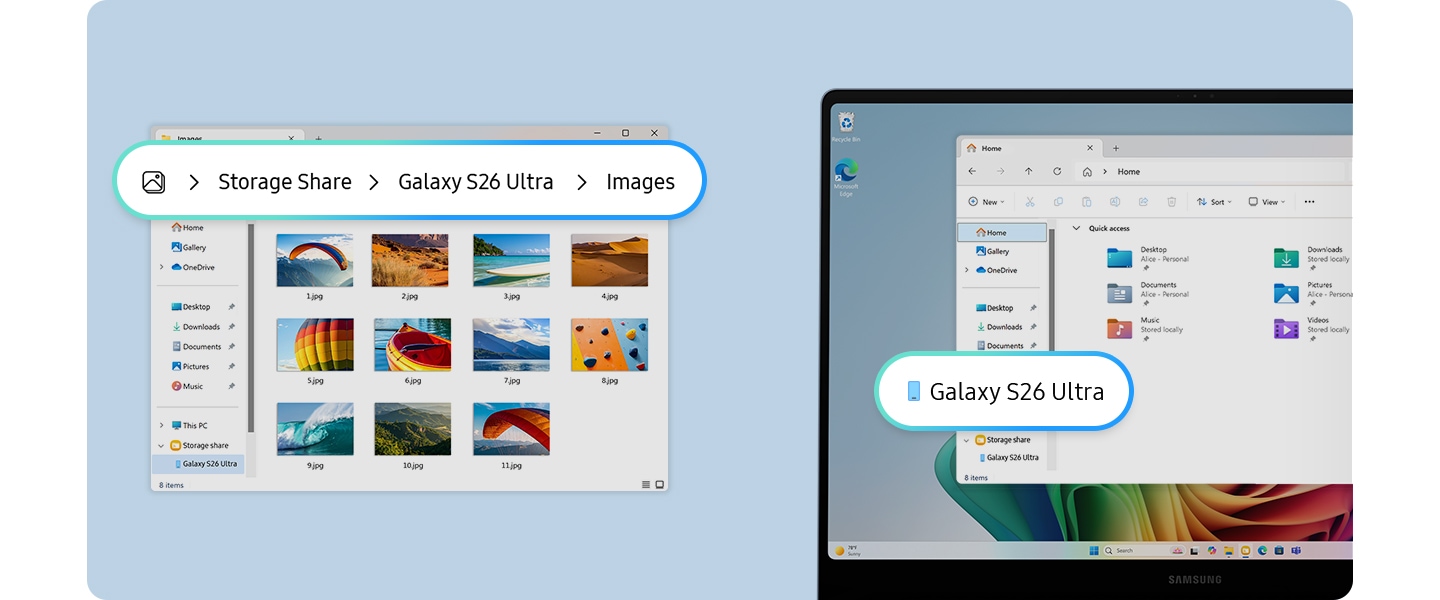Close the Images tab in the left window
The width and height of the screenshot is (1440, 600).
291,138
